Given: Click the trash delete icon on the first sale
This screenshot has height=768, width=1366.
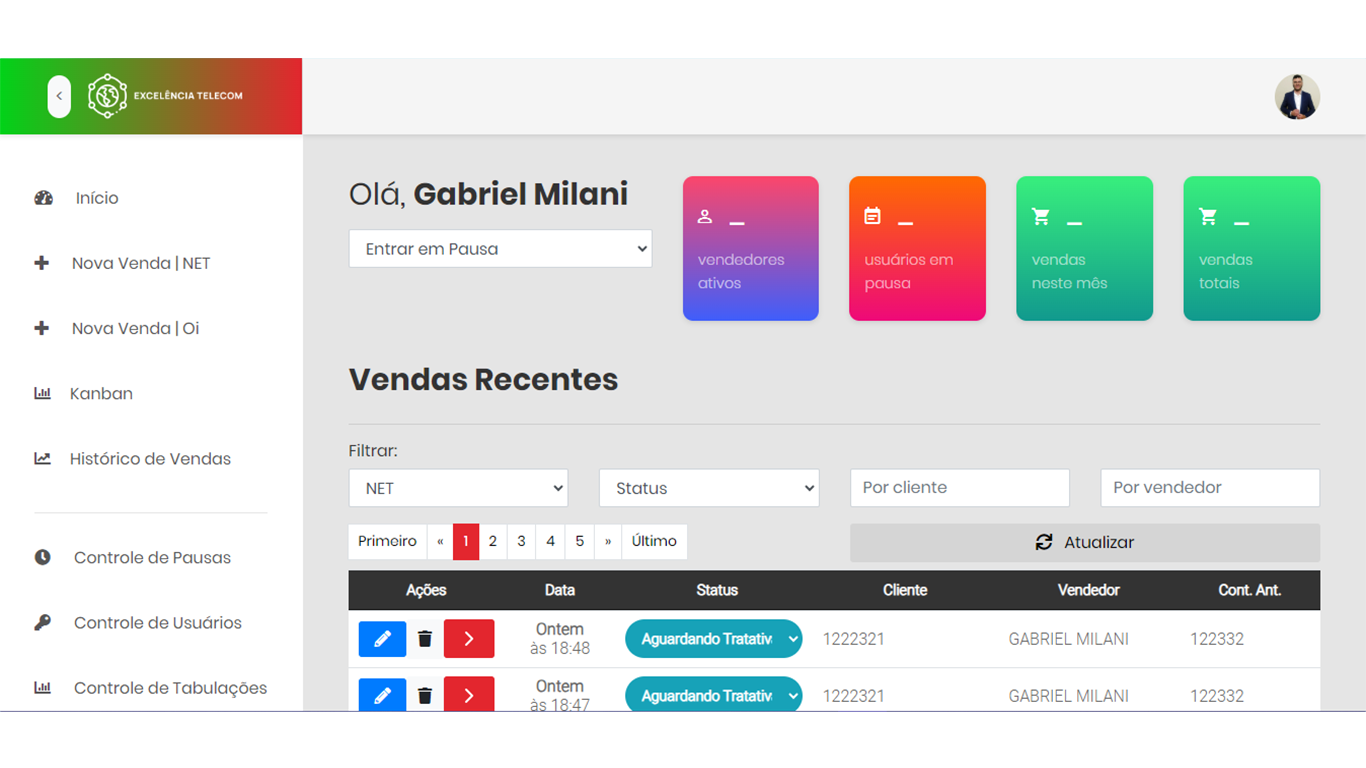Looking at the screenshot, I should (x=424, y=638).
